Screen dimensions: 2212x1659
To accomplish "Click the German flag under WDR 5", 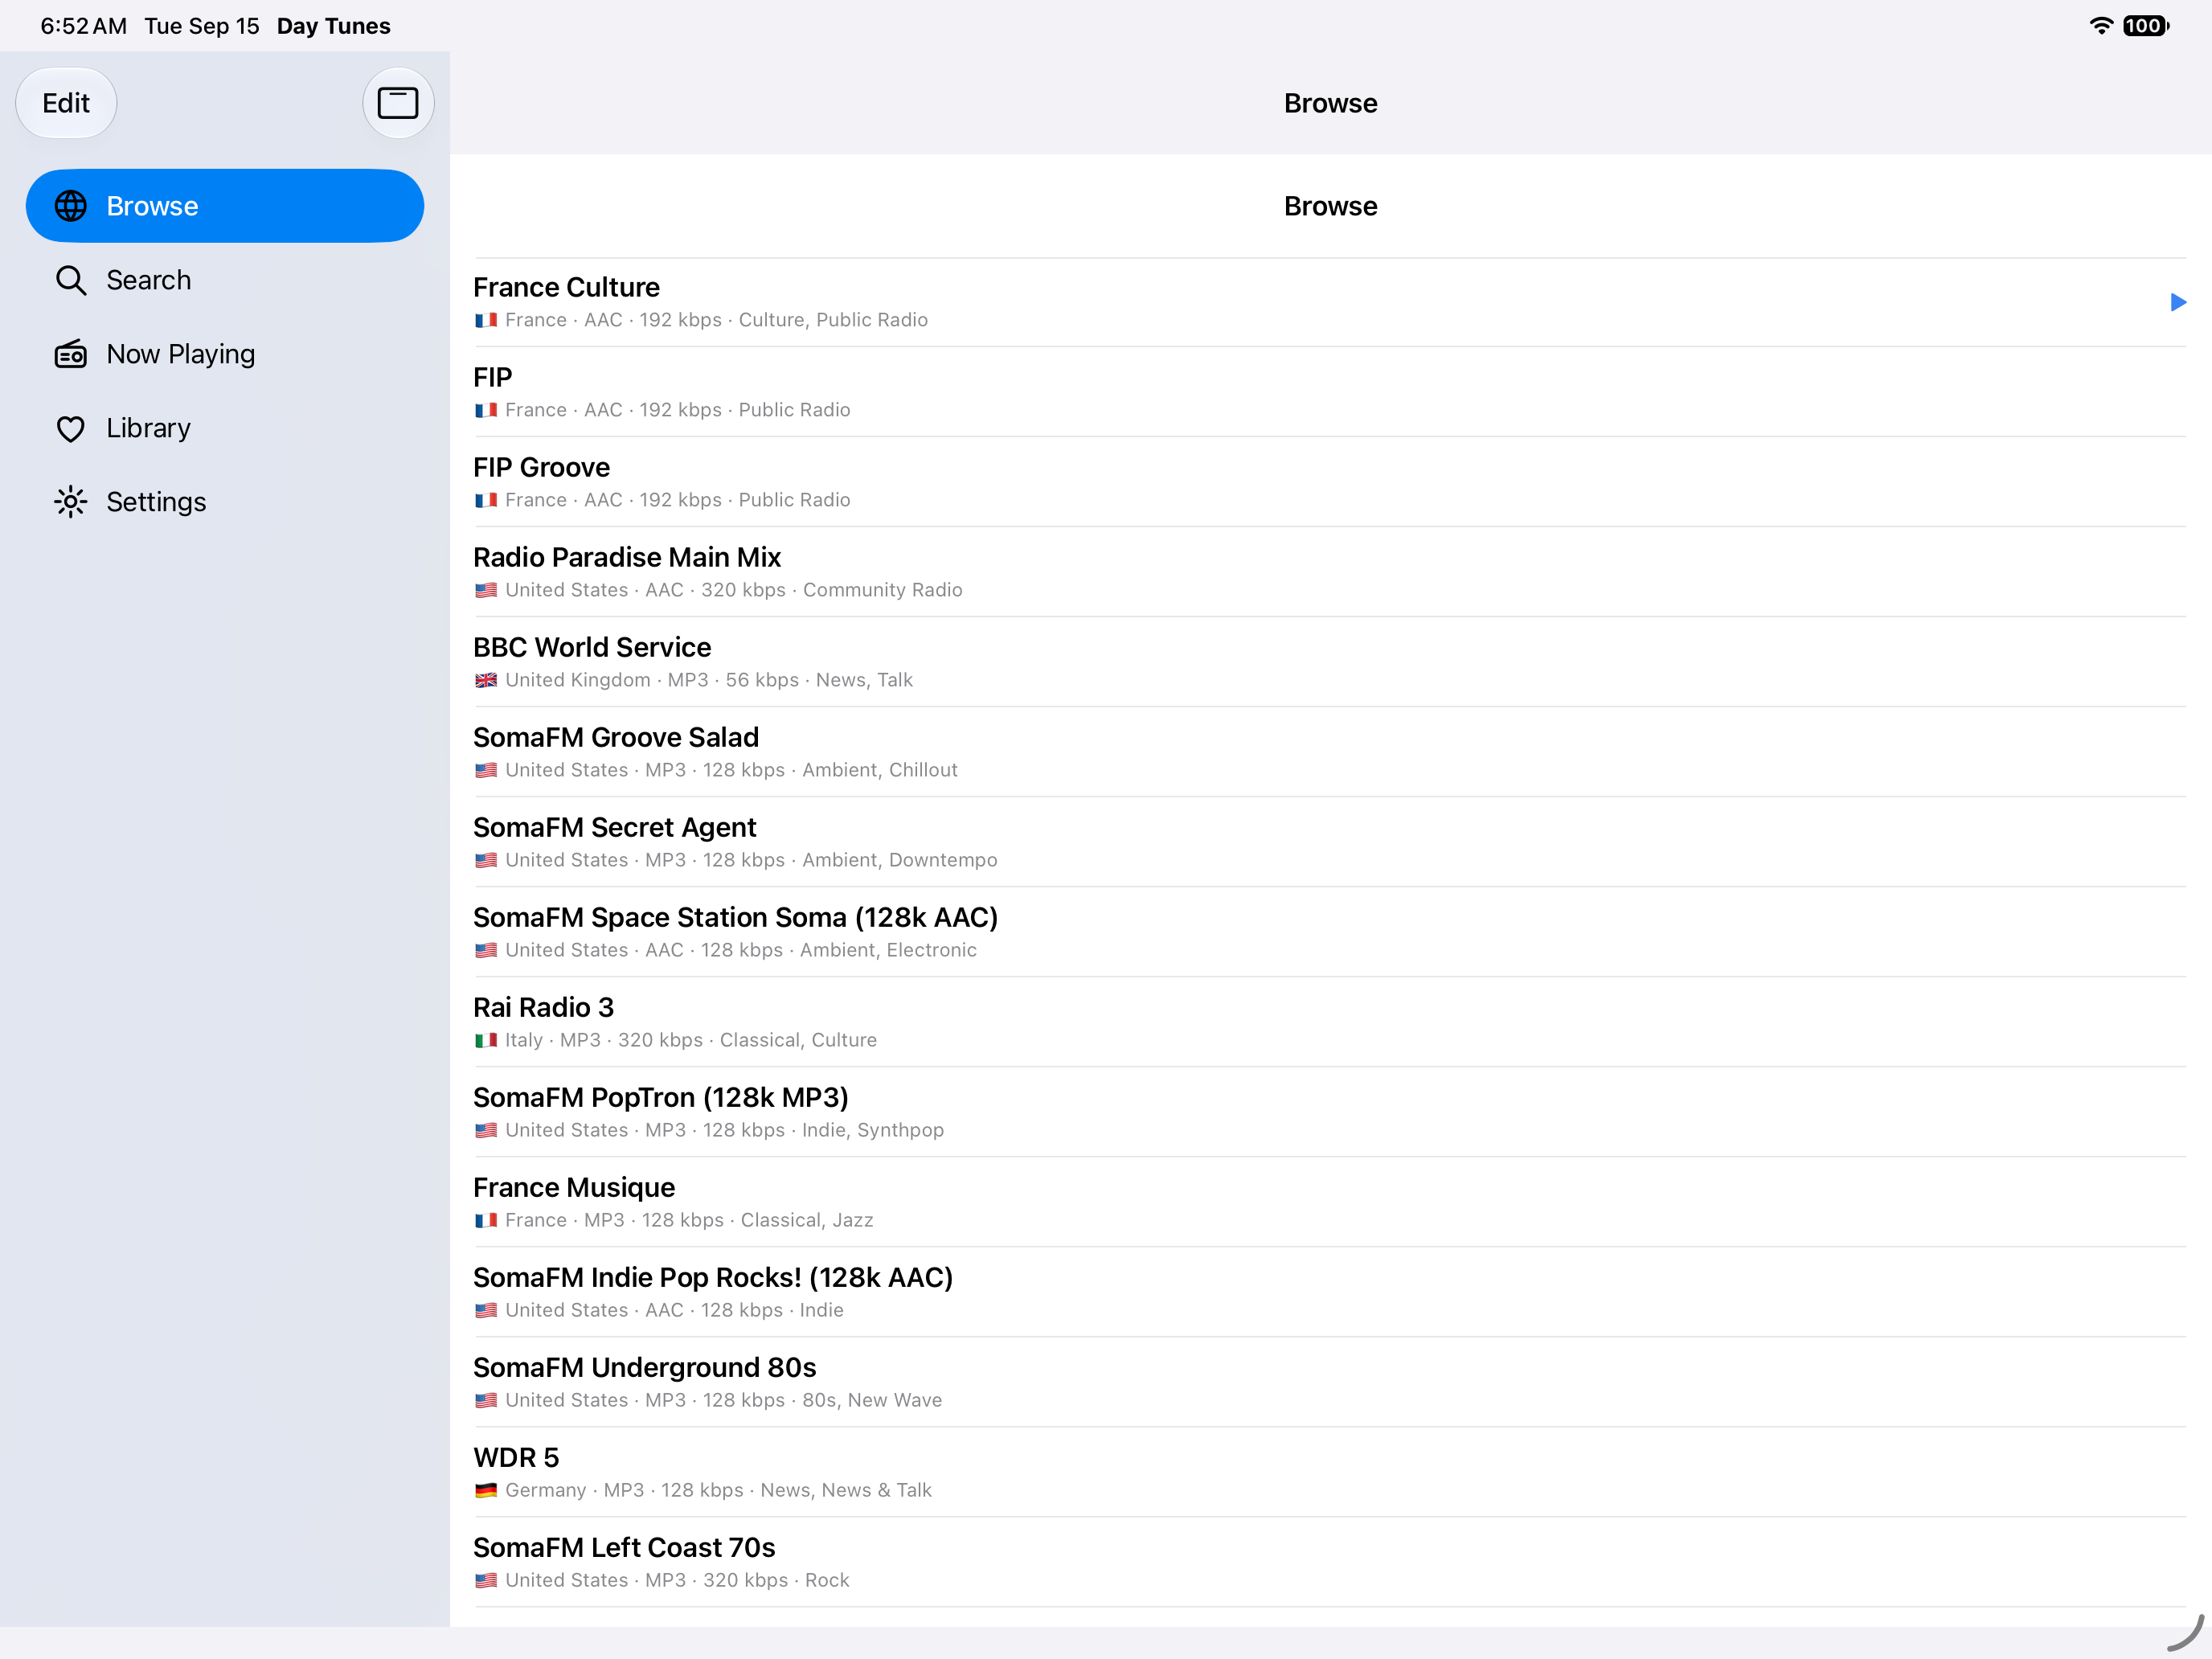I will coord(486,1490).
